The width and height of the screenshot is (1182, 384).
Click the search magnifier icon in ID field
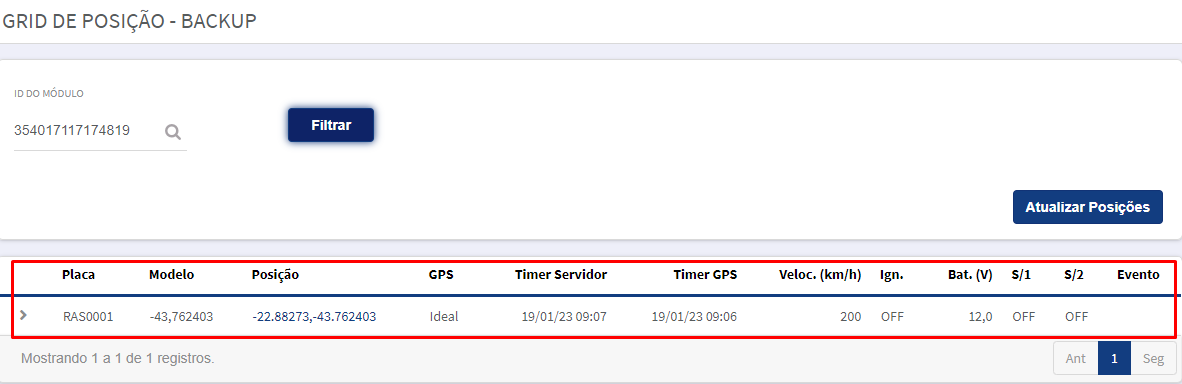click(173, 132)
